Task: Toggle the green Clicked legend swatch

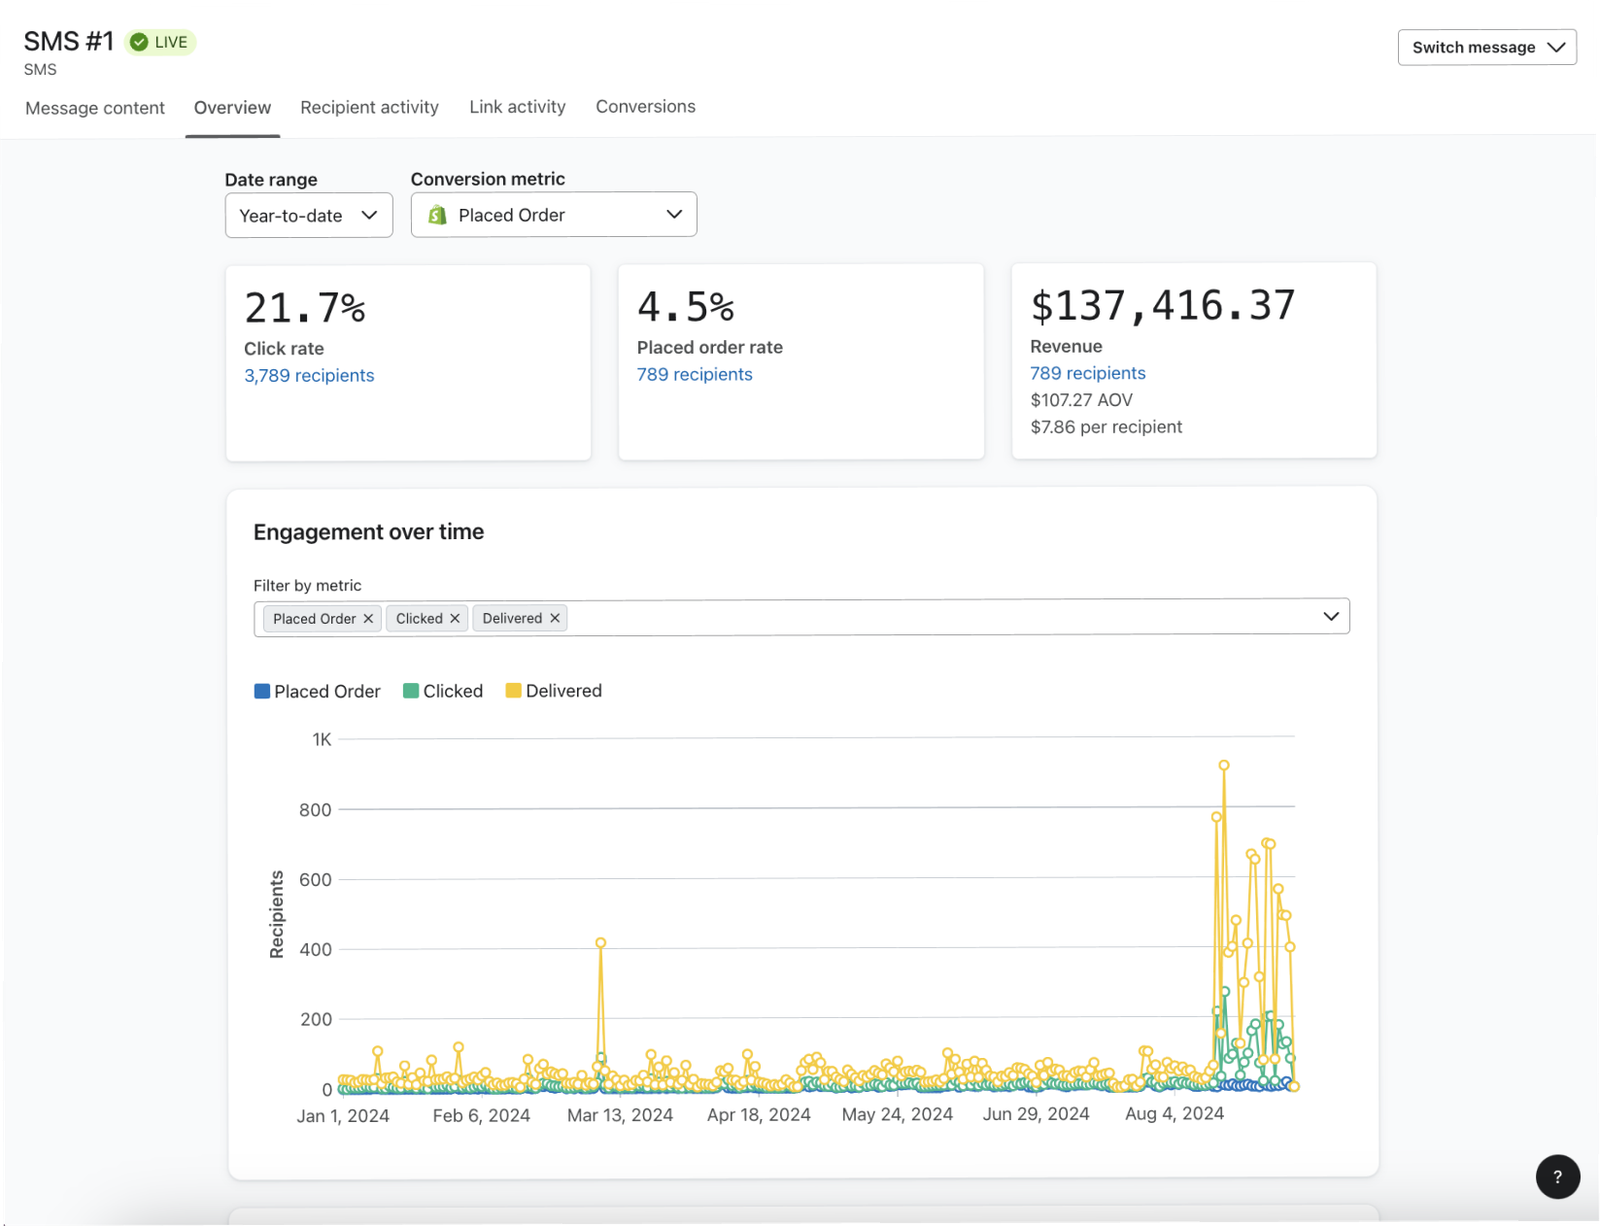Action: [410, 691]
